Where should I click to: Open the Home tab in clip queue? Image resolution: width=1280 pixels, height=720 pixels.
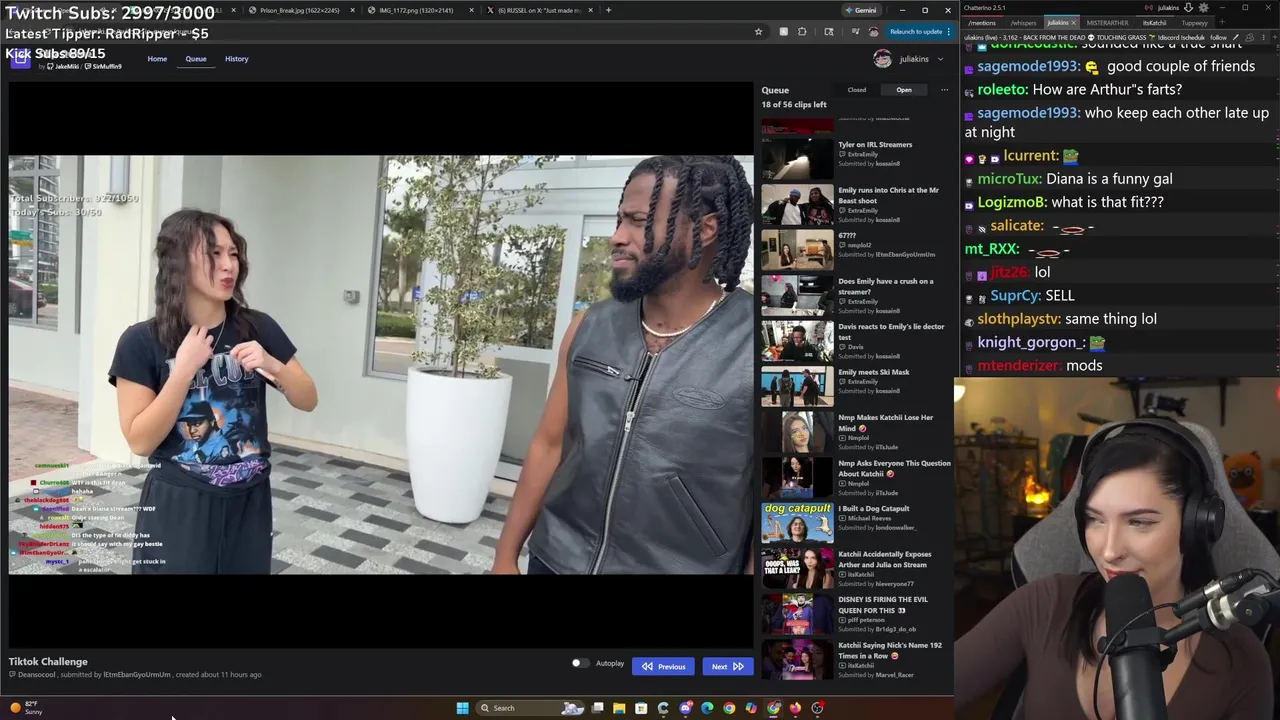tap(157, 59)
